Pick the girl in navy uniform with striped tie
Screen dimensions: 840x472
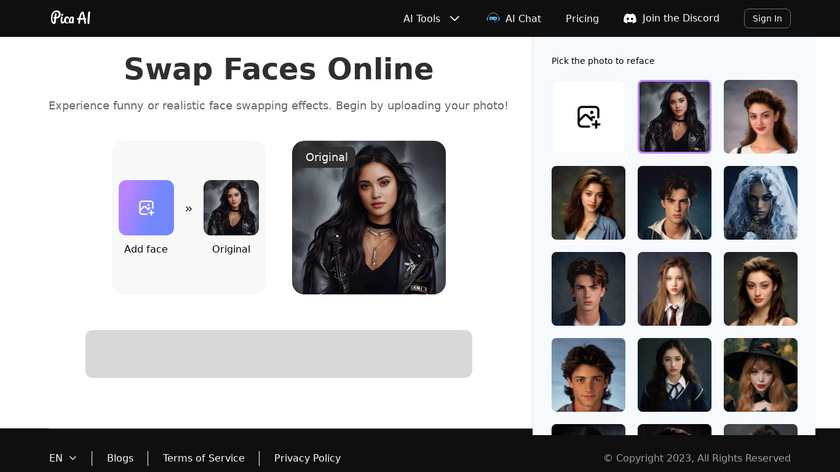[x=674, y=374]
